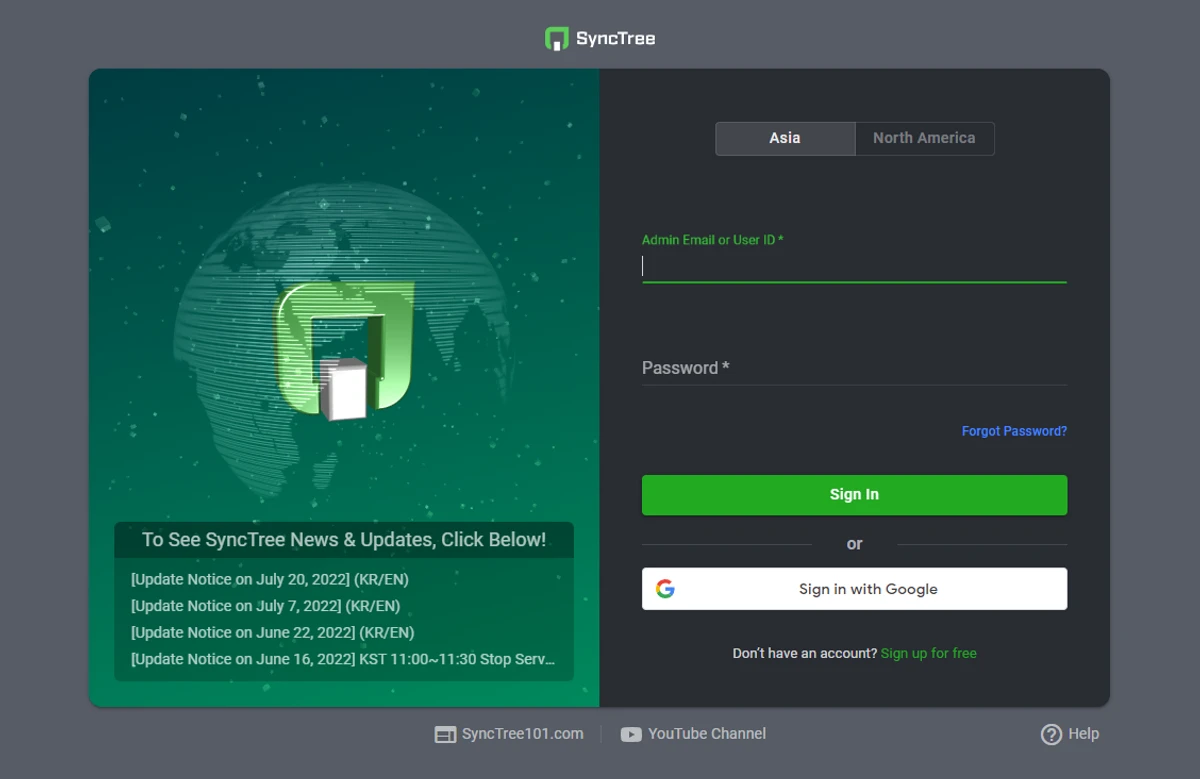Select the Asia region tab

785,138
